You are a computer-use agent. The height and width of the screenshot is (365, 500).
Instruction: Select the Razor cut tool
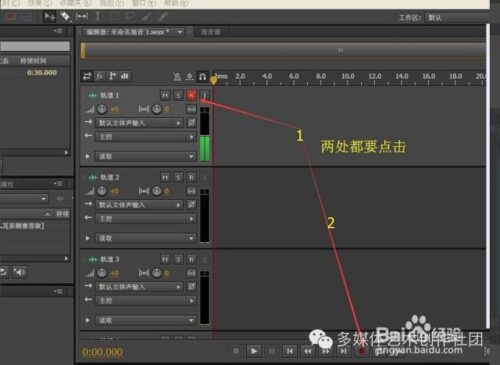click(x=66, y=17)
